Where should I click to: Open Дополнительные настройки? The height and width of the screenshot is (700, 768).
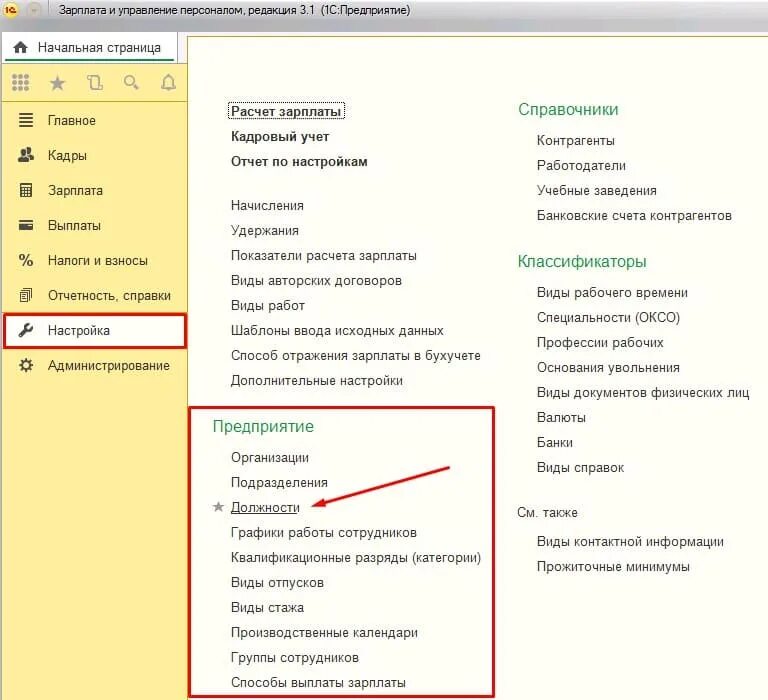[316, 380]
